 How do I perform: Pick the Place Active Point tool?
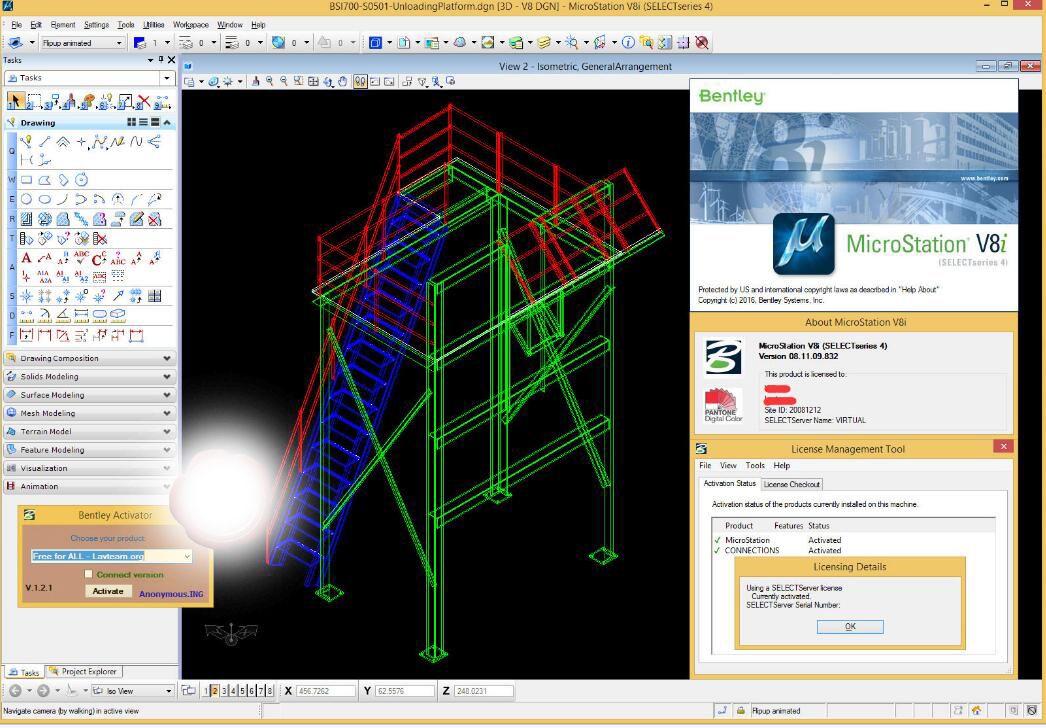81,142
